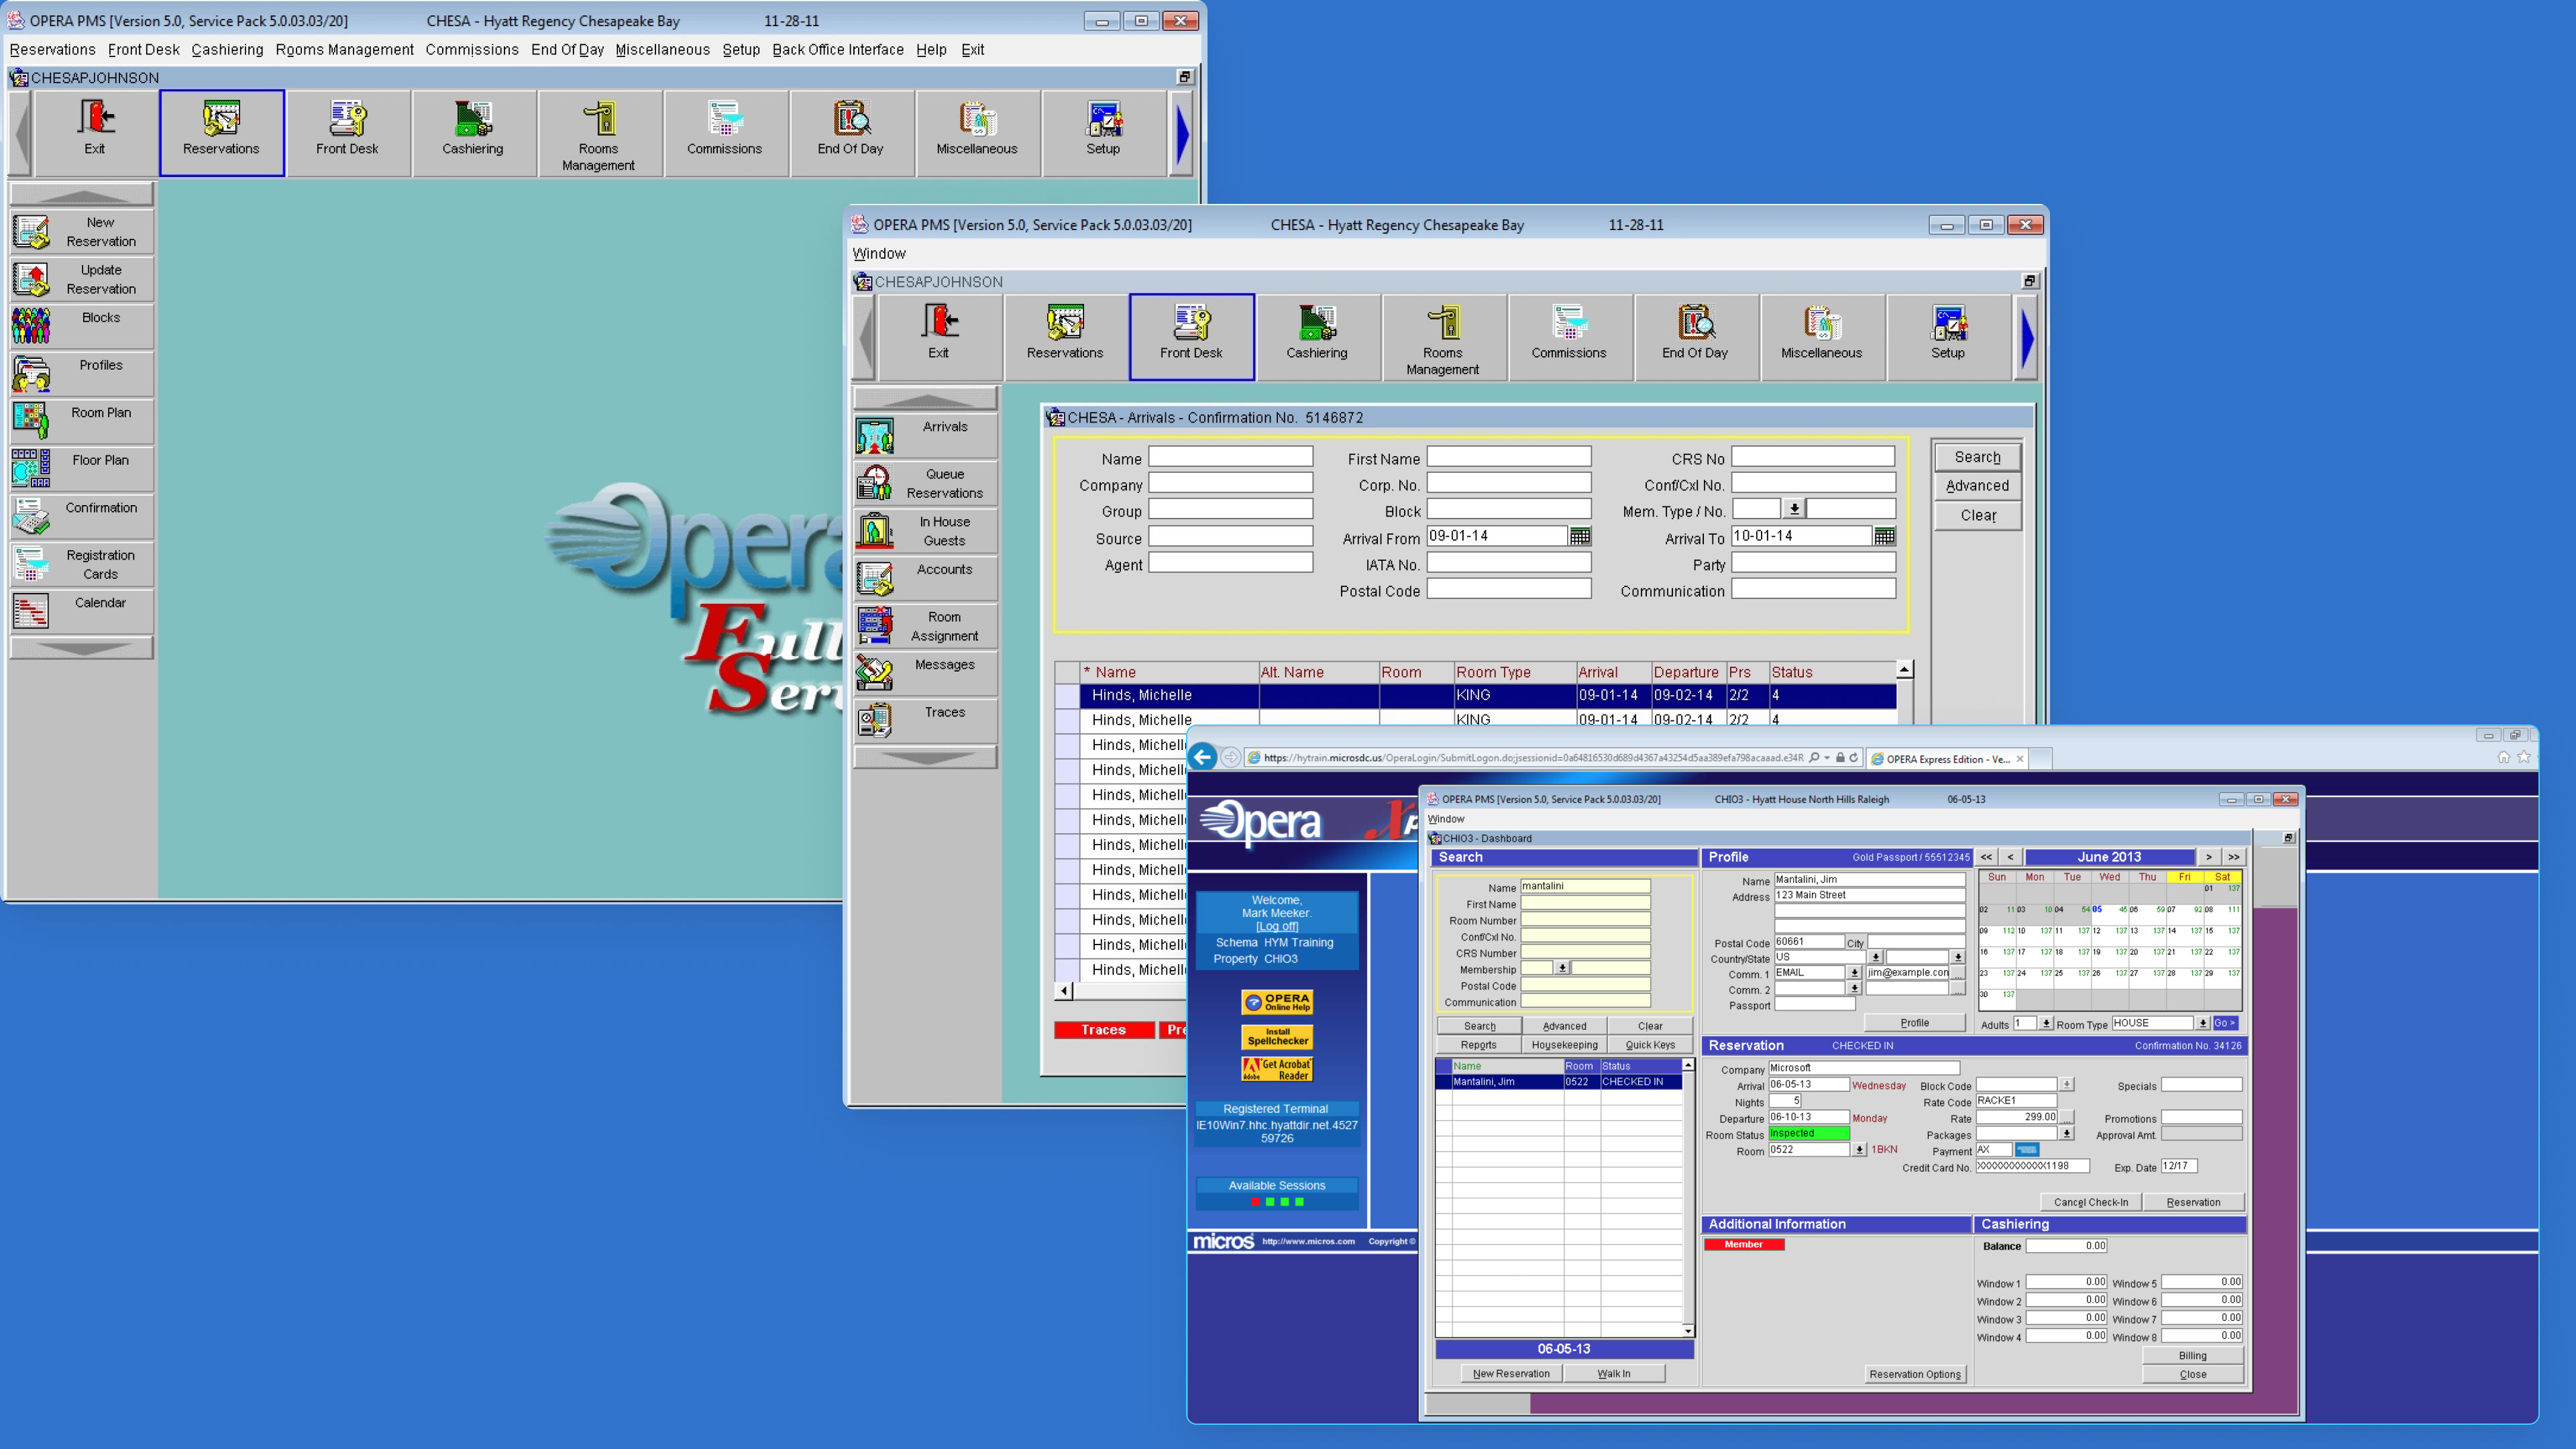Screen dimensions: 2576x1449
Task: Click the Advanced button in the Arrivals screen
Action: click(1977, 486)
